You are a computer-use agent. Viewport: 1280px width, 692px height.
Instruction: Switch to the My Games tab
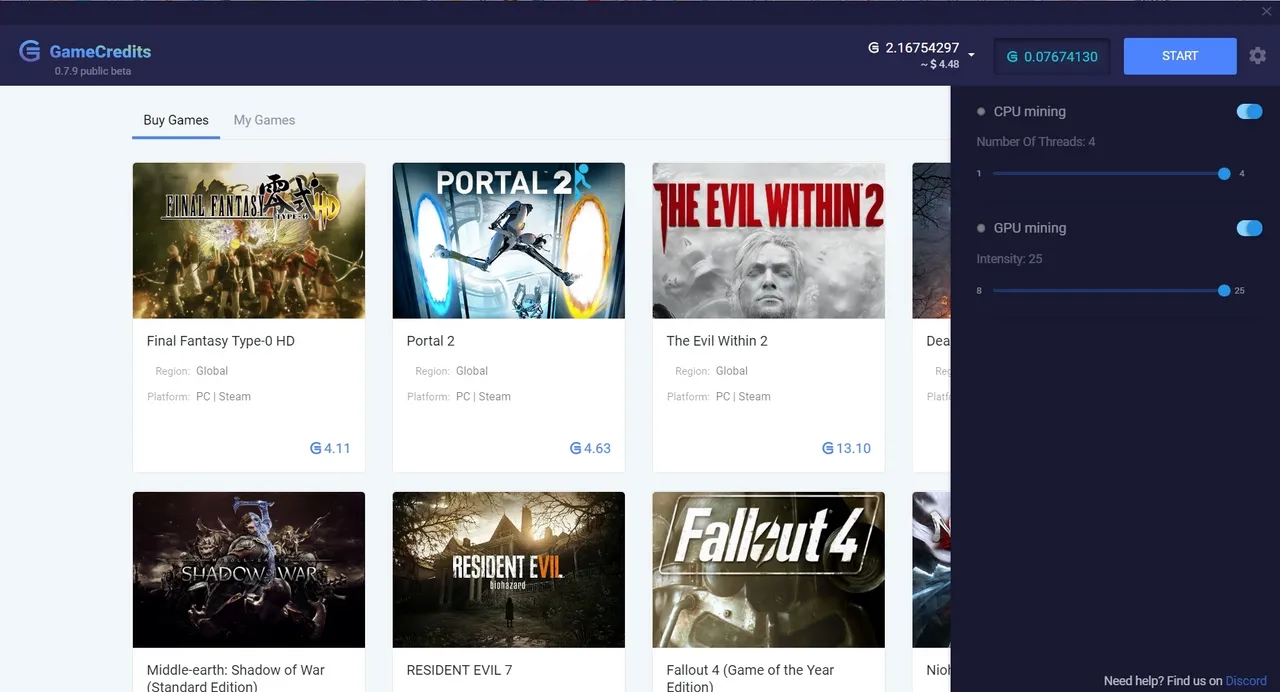click(264, 120)
